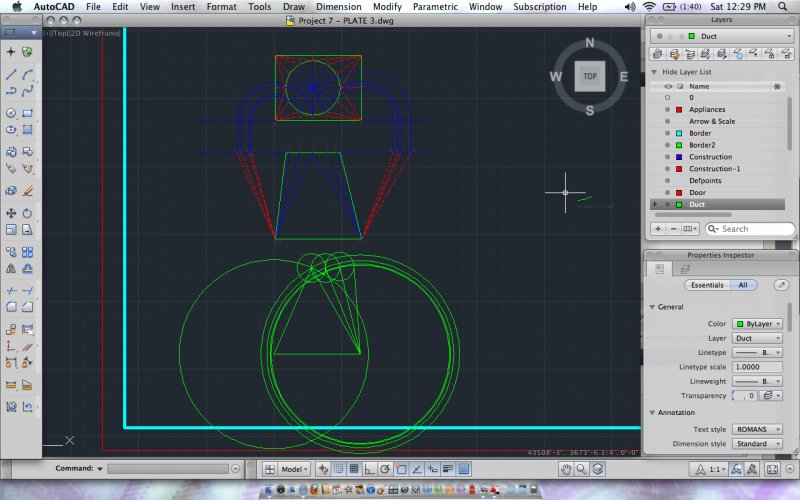Open the Model space dropdown
This screenshot has height=500, width=800.
(294, 469)
